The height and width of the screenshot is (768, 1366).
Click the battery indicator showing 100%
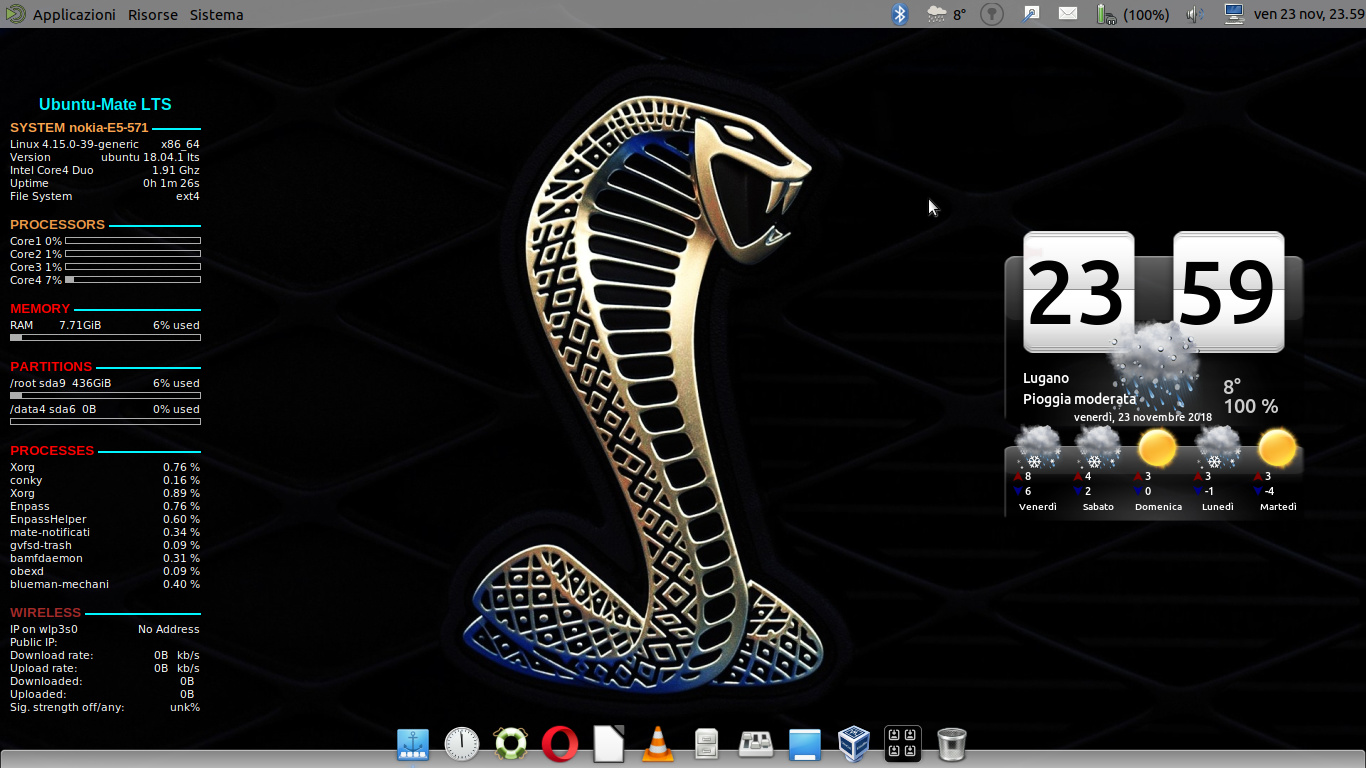click(1133, 14)
